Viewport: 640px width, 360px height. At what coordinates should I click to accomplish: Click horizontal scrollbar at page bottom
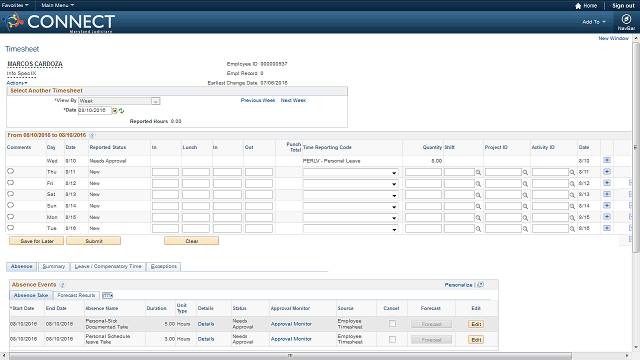[x=291, y=356]
